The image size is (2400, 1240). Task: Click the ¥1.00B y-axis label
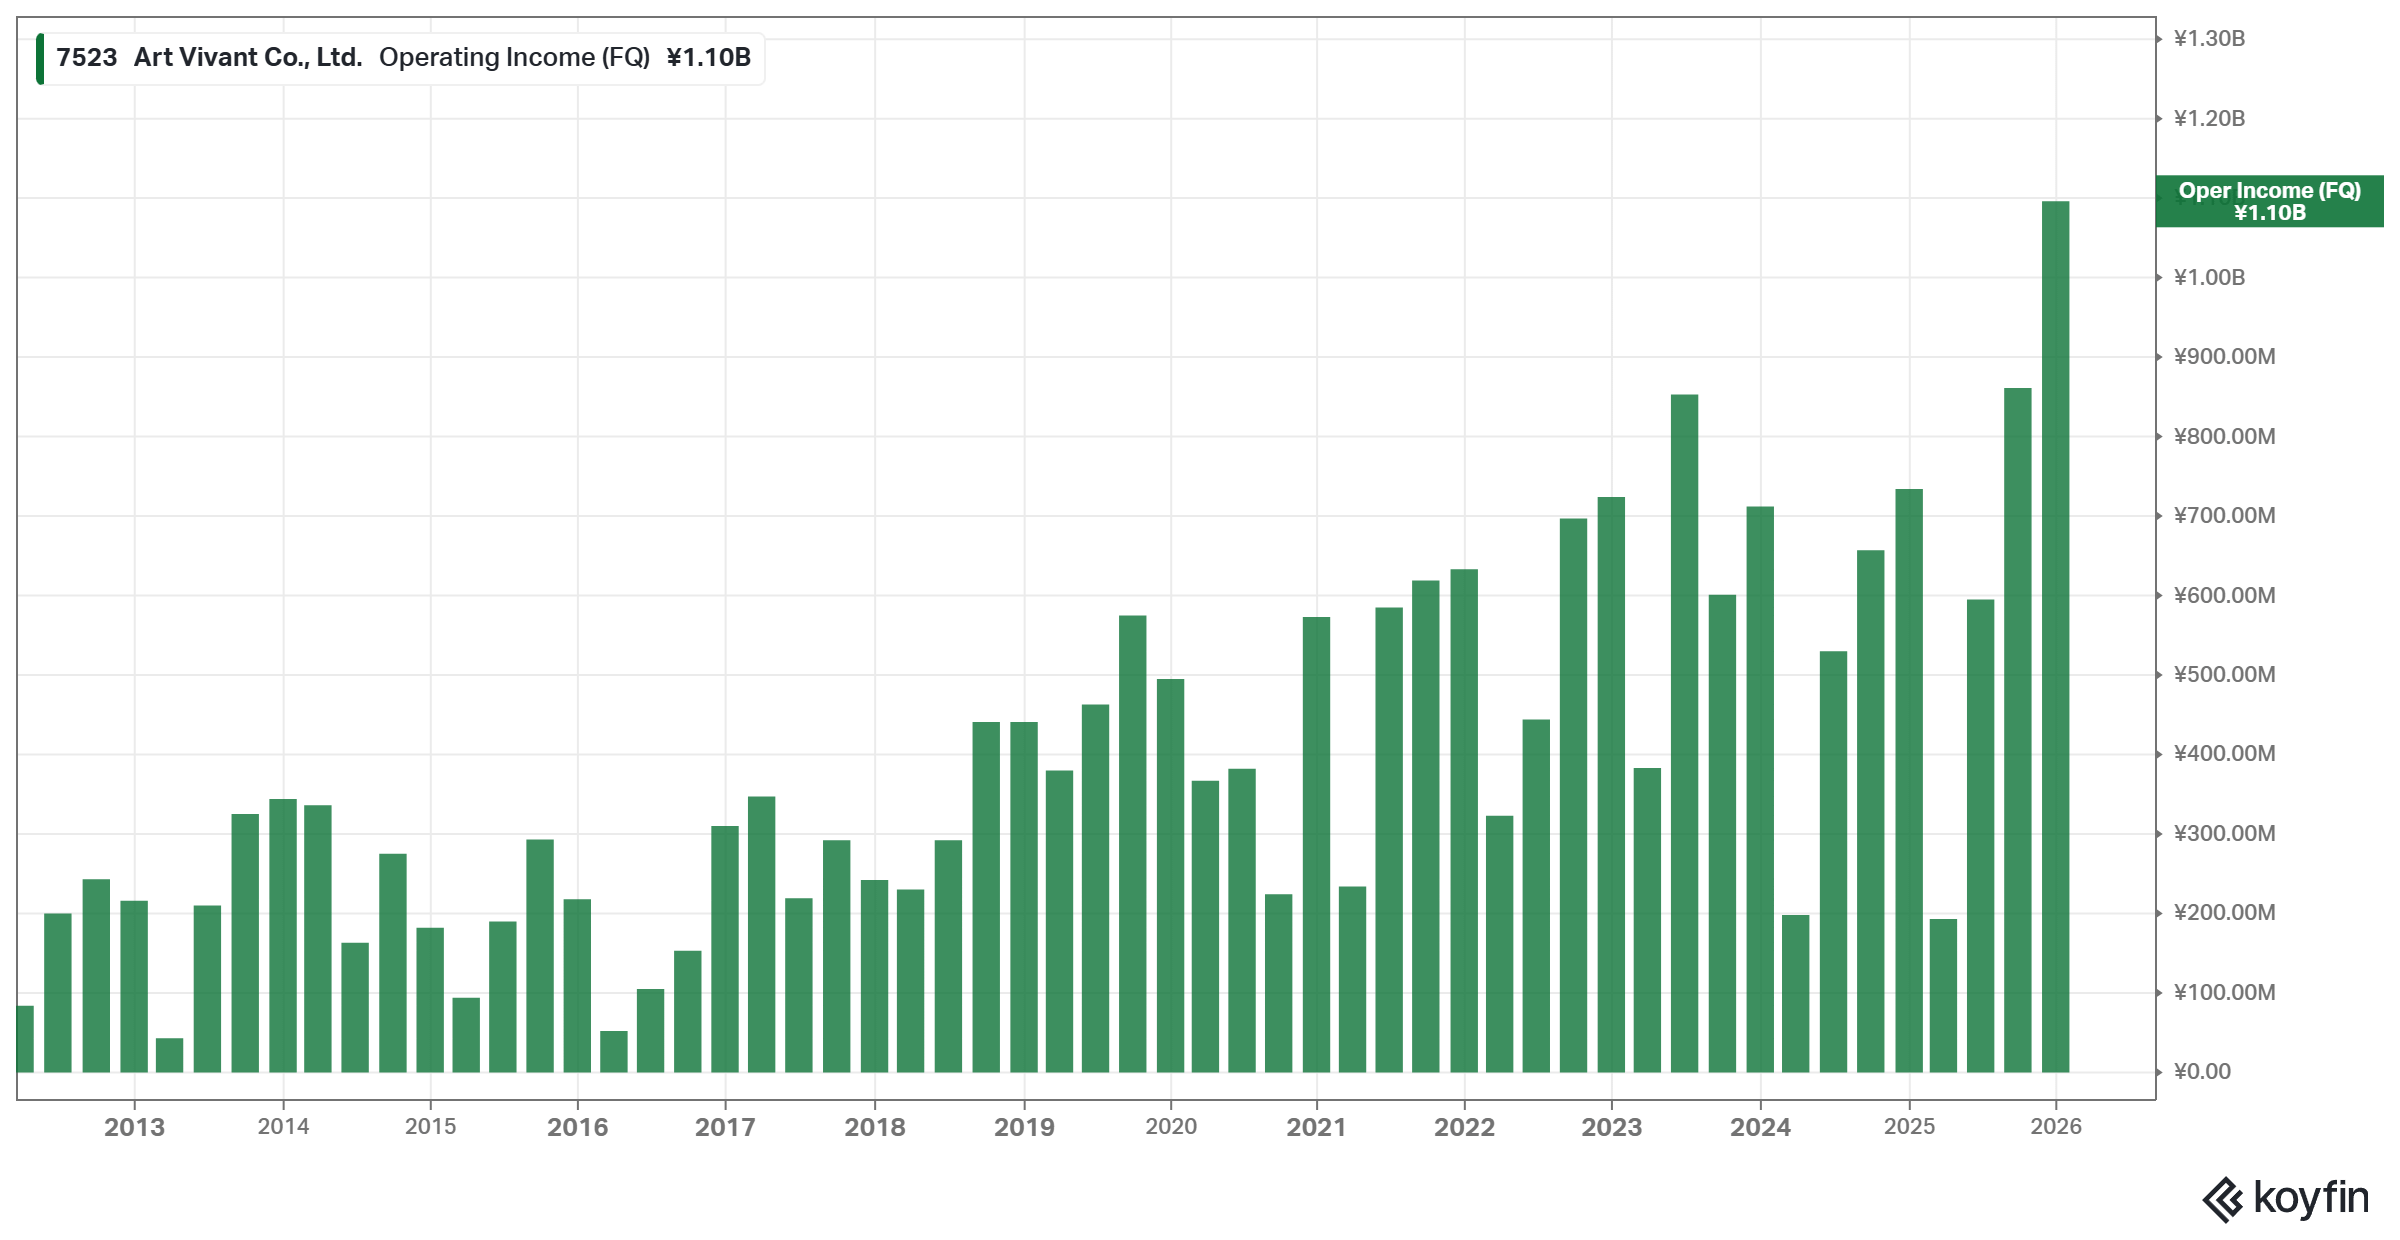click(x=2209, y=277)
